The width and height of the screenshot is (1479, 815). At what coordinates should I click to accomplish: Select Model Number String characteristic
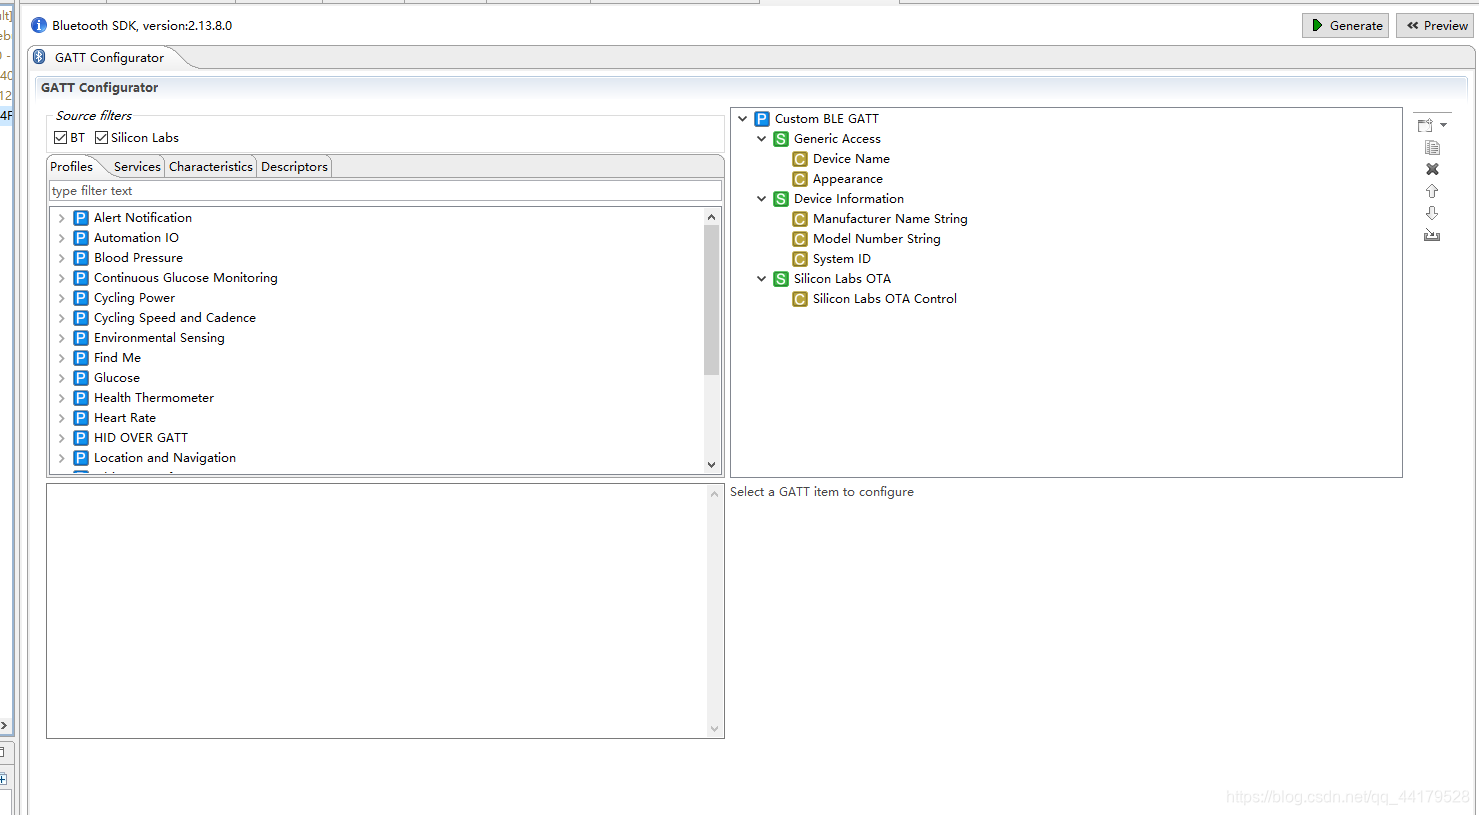coord(877,239)
